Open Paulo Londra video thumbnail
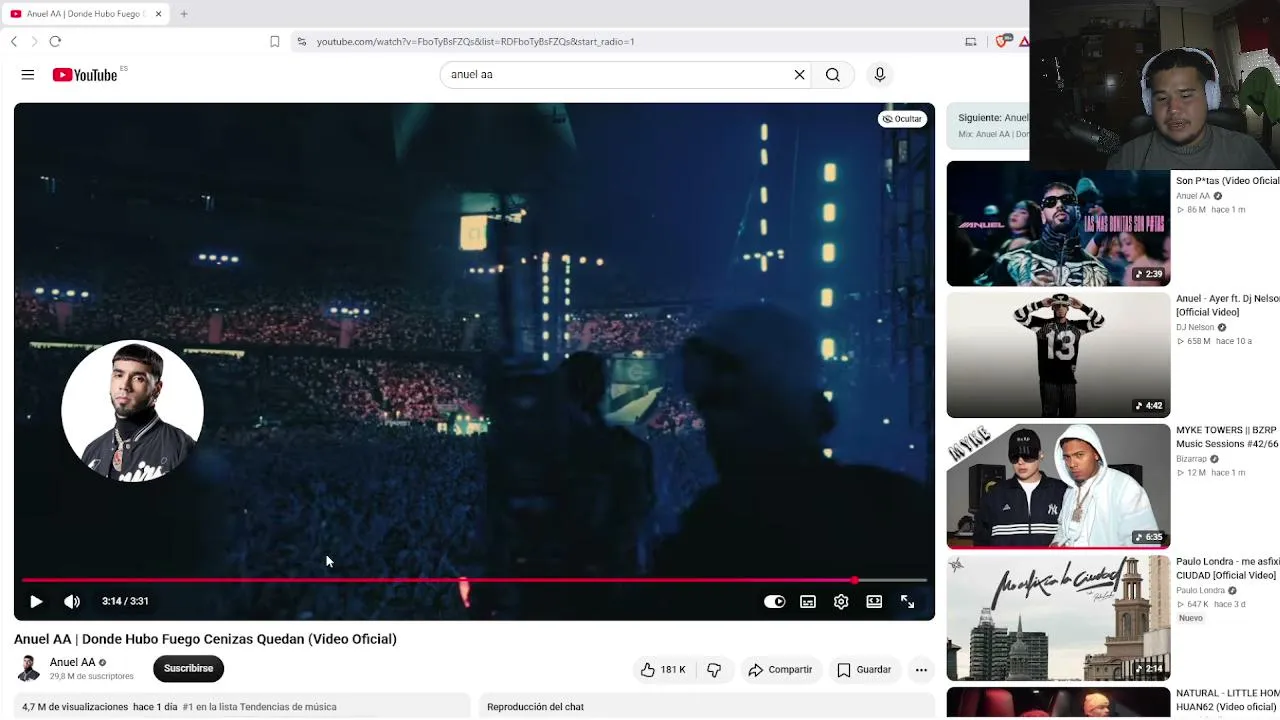The image size is (1280, 720). [1058, 618]
